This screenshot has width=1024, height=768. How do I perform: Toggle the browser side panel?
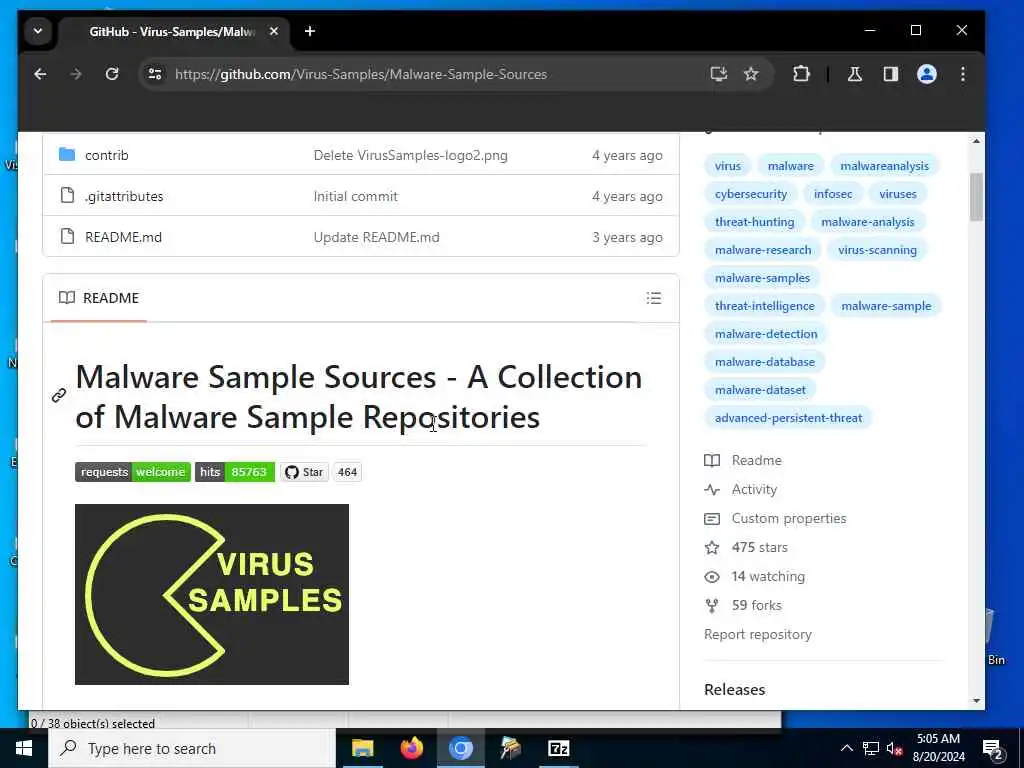coord(891,74)
